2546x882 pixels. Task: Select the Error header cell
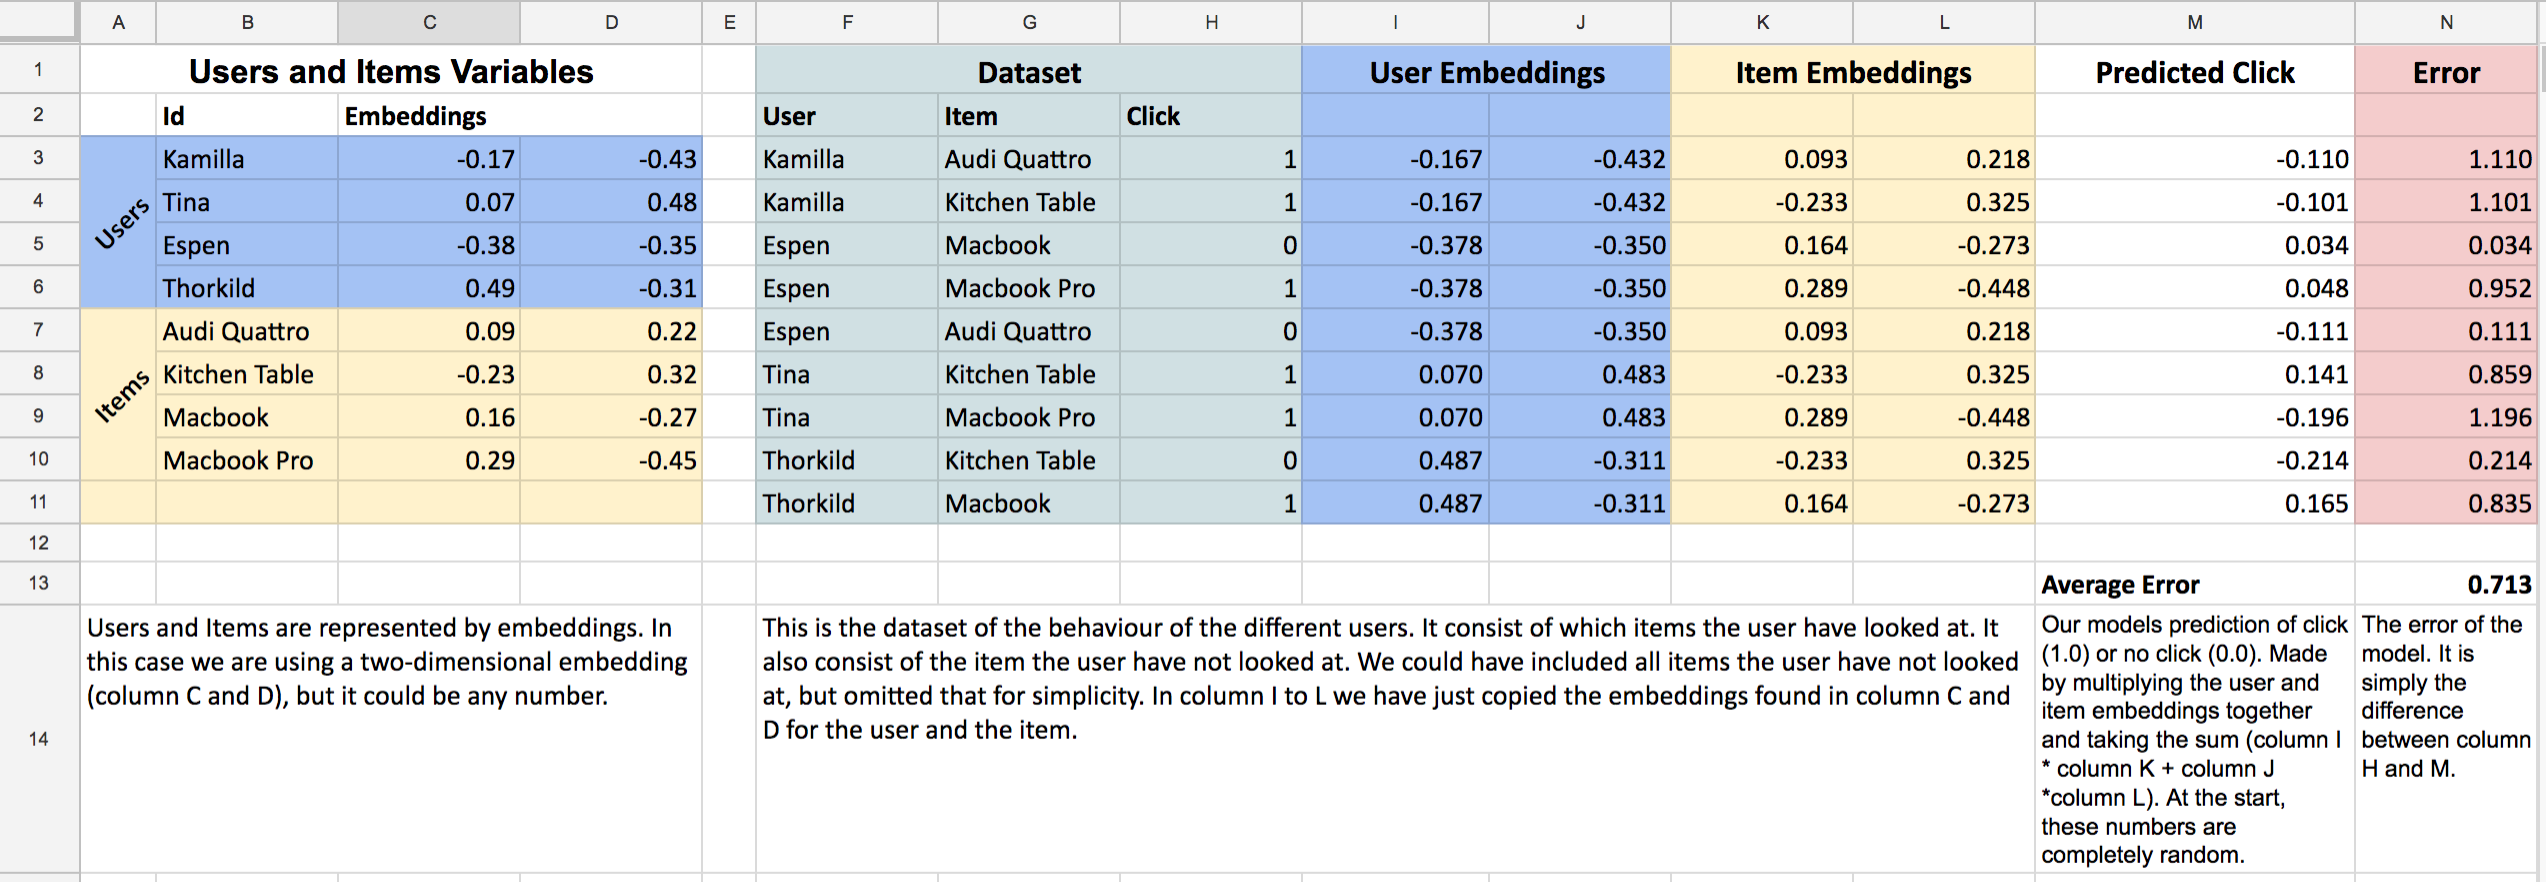pyautogui.click(x=2446, y=71)
